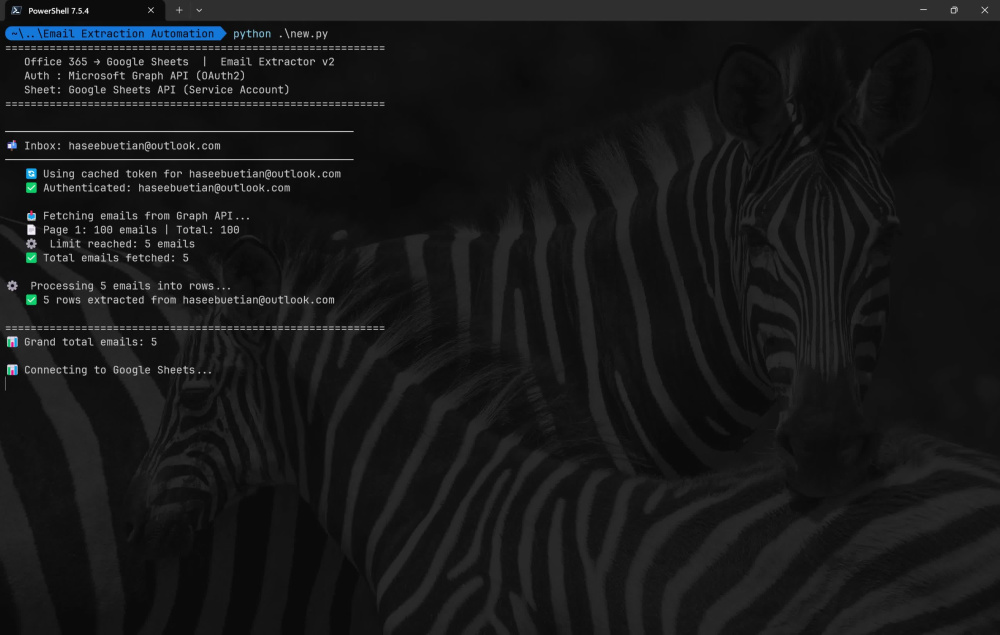Image resolution: width=1000 pixels, height=635 pixels.
Task: Click the PowerShell tab icon
Action: 17,10
